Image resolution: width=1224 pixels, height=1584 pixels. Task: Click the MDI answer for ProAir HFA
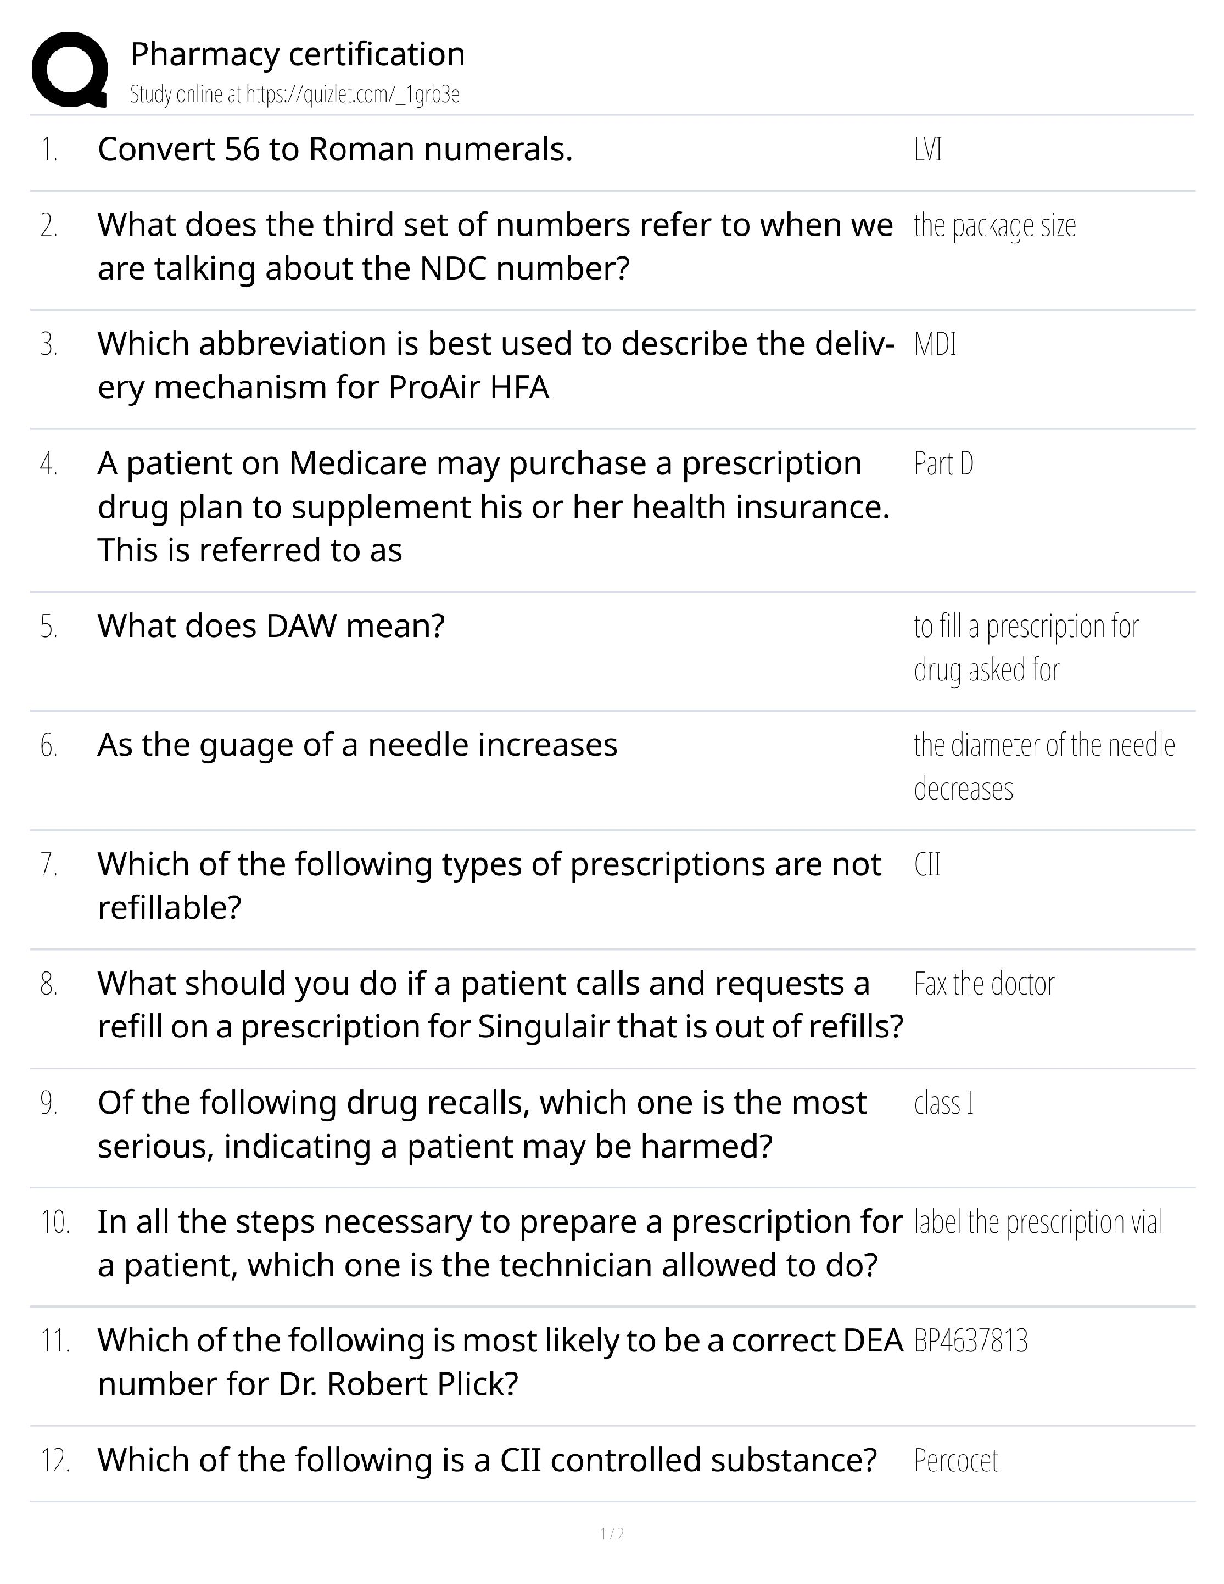pos(935,345)
